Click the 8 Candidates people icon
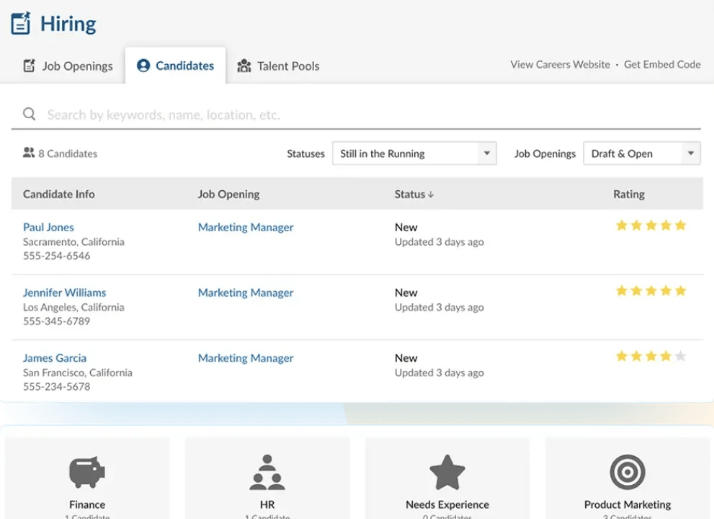Viewport: 714px width, 519px height. tap(29, 153)
